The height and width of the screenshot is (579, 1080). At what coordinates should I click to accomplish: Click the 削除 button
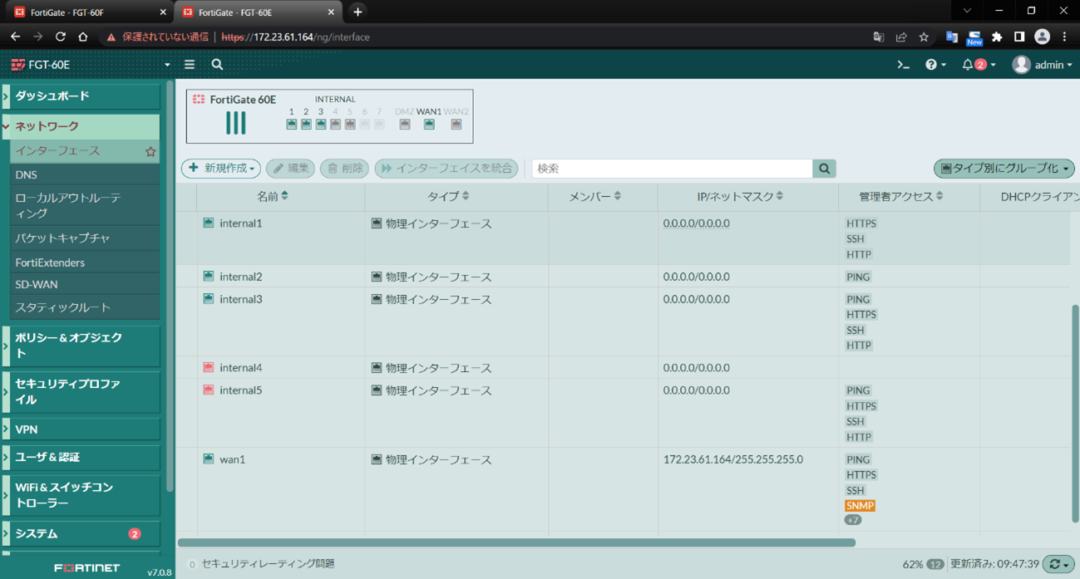pyautogui.click(x=344, y=169)
